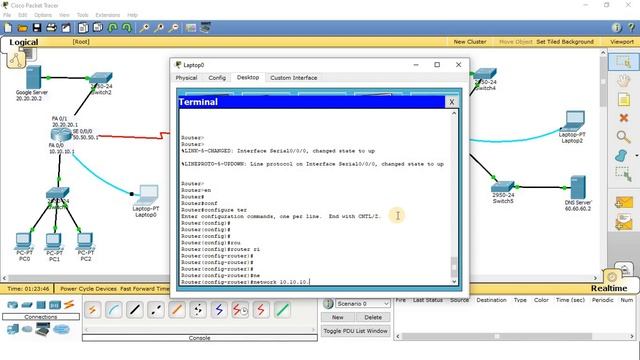Pick the green octal cable
This screenshot has height=360, width=640.
tap(282, 310)
